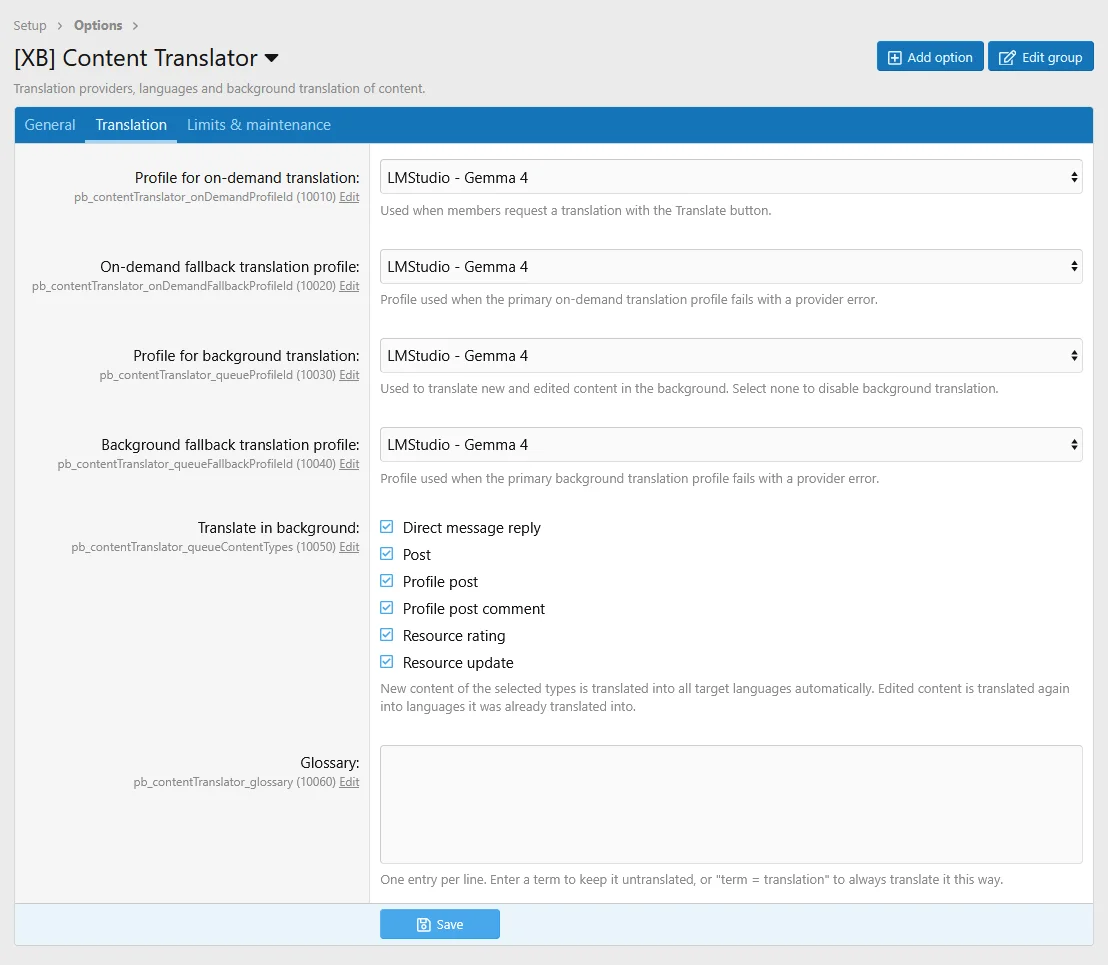Click the Resource update label text
The image size is (1108, 965).
pos(458,663)
